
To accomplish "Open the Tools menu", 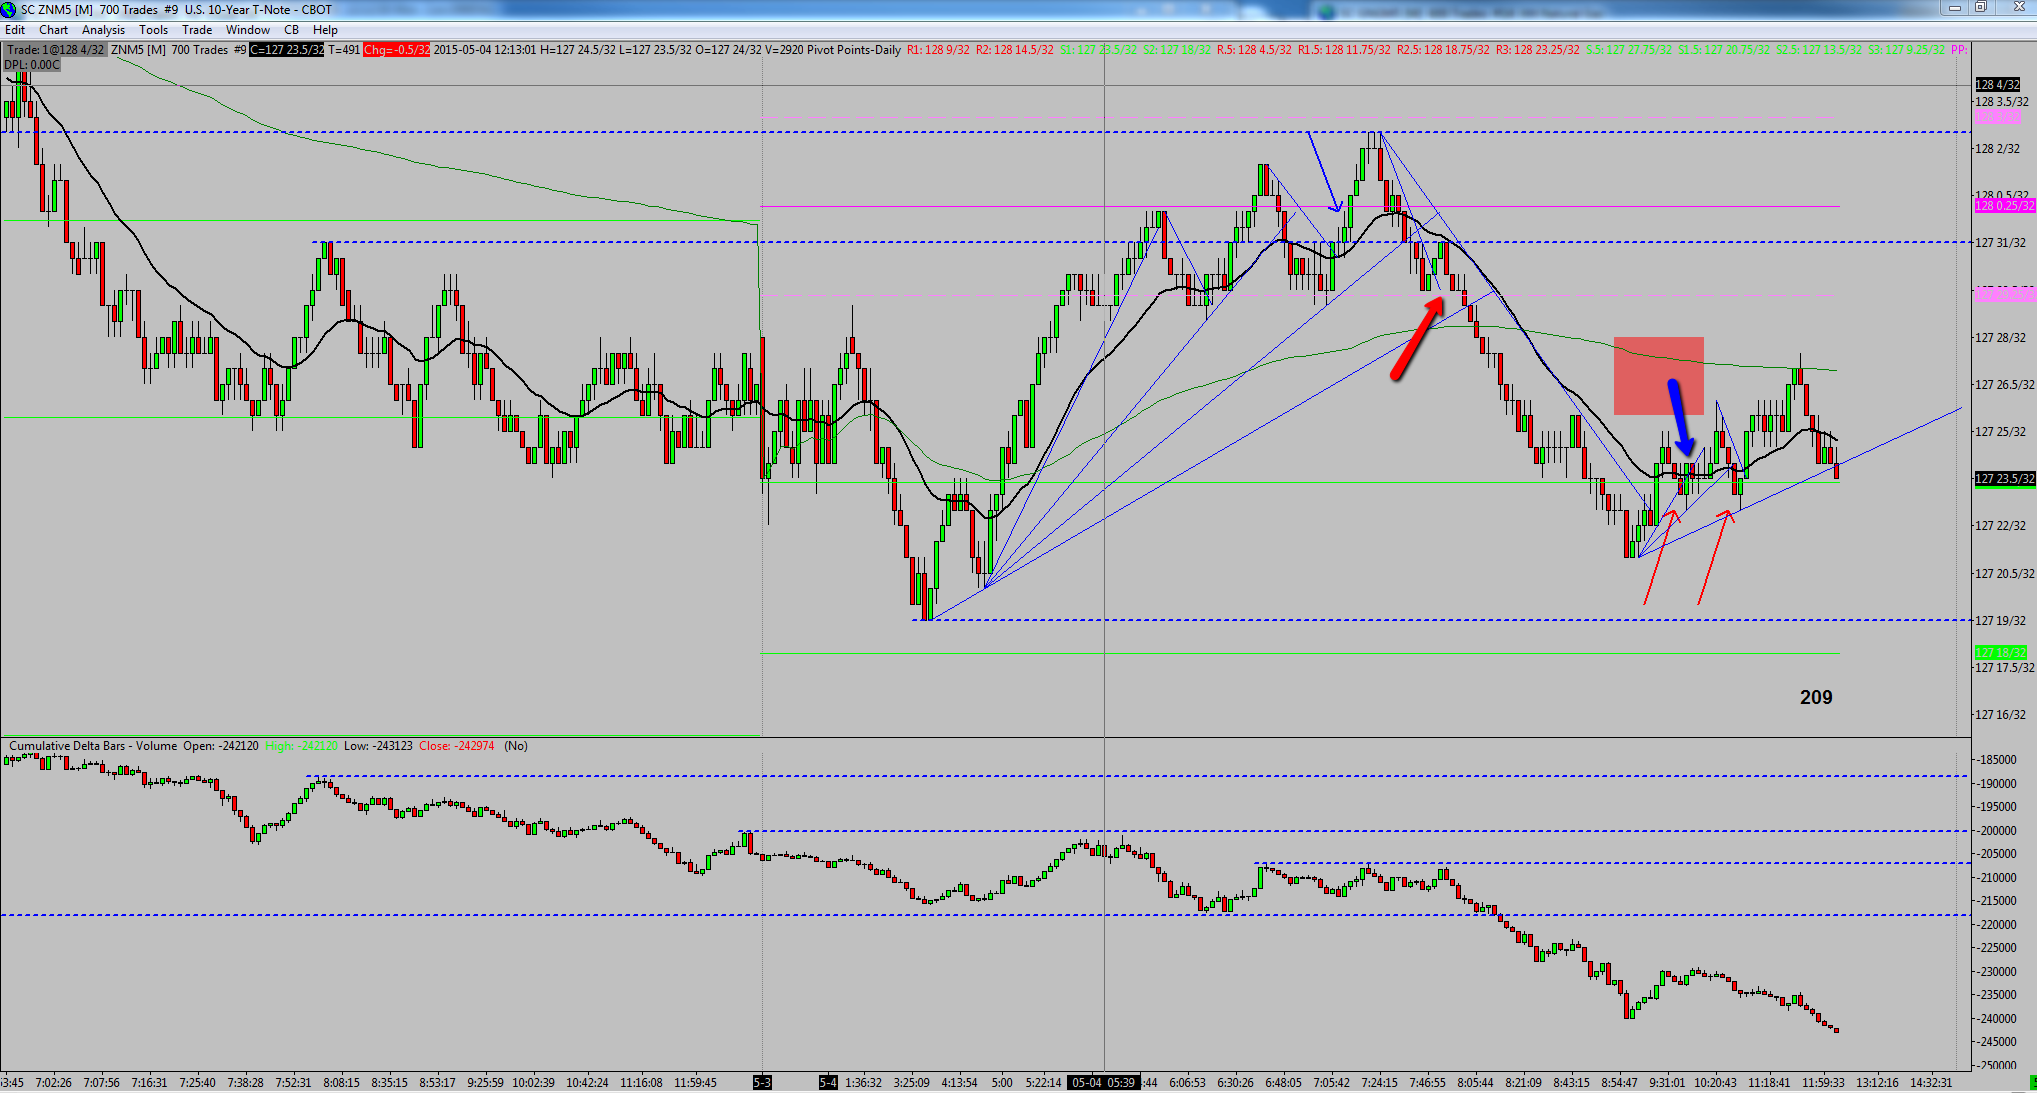I will point(154,30).
